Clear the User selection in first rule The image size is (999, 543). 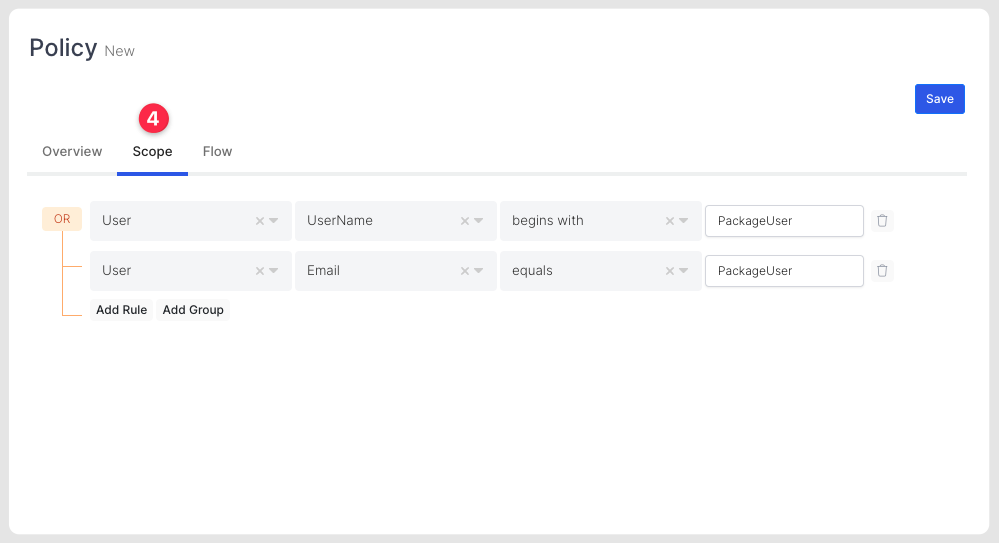[260, 221]
